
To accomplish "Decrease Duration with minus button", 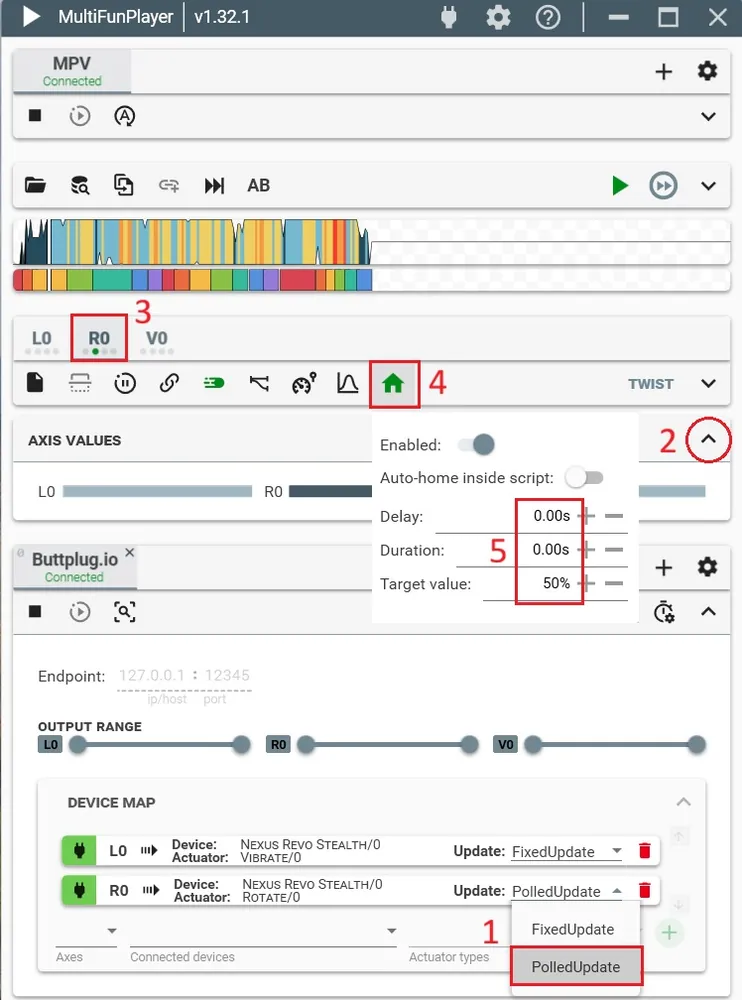I will tap(614, 550).
